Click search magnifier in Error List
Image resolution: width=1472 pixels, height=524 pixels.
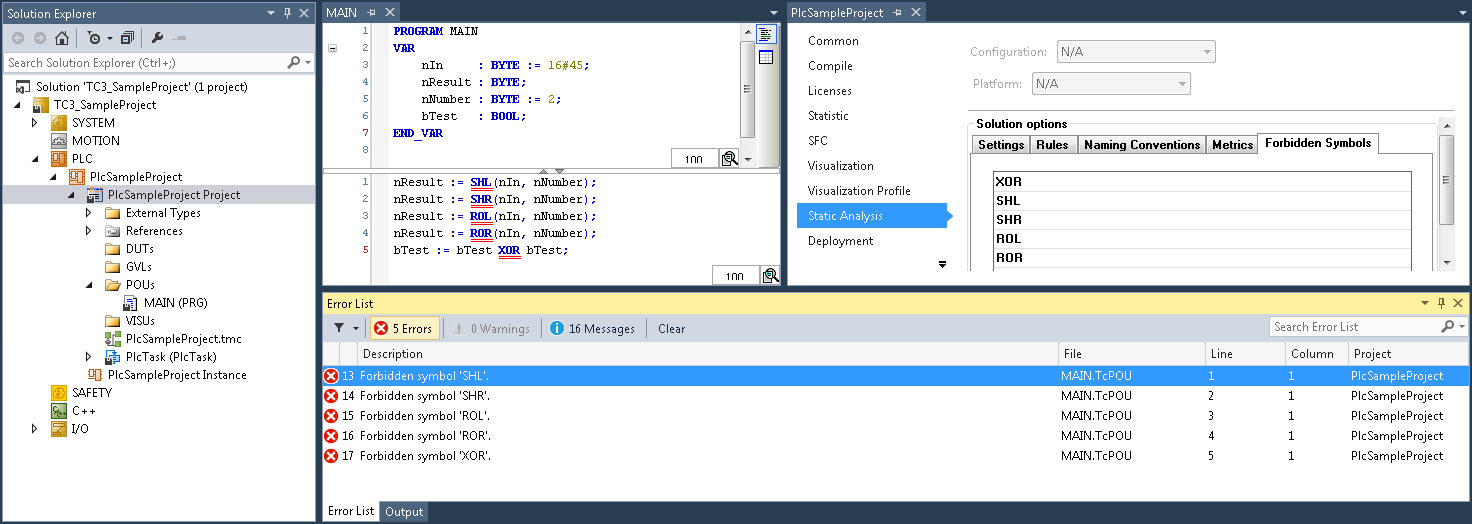[x=1447, y=327]
